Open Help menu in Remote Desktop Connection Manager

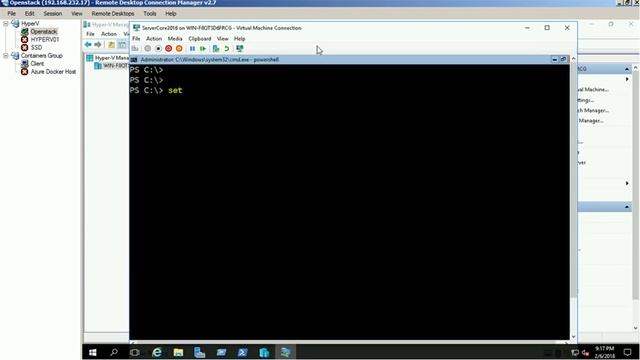[x=171, y=13]
